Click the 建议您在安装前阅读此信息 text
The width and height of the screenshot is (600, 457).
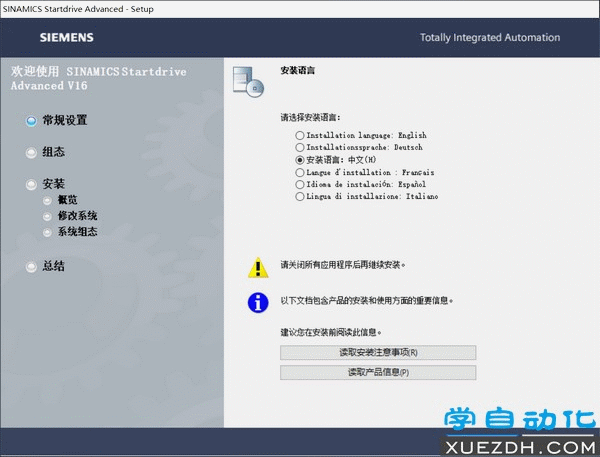tap(331, 332)
